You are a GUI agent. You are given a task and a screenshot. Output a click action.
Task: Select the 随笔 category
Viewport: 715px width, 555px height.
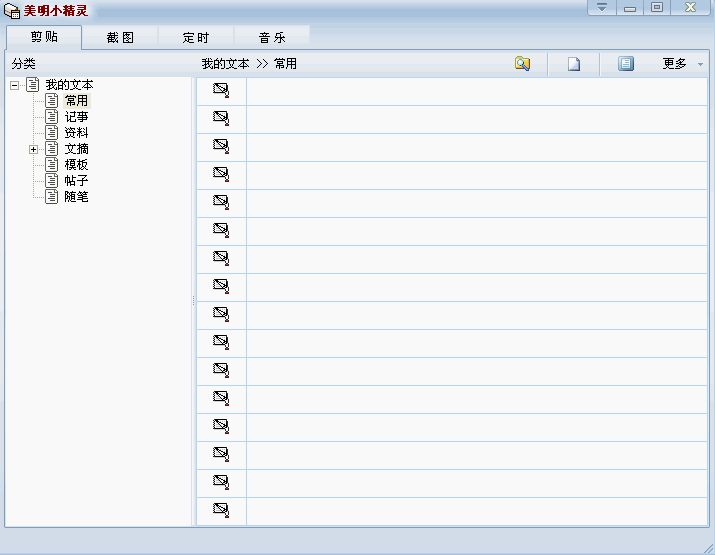coord(76,197)
